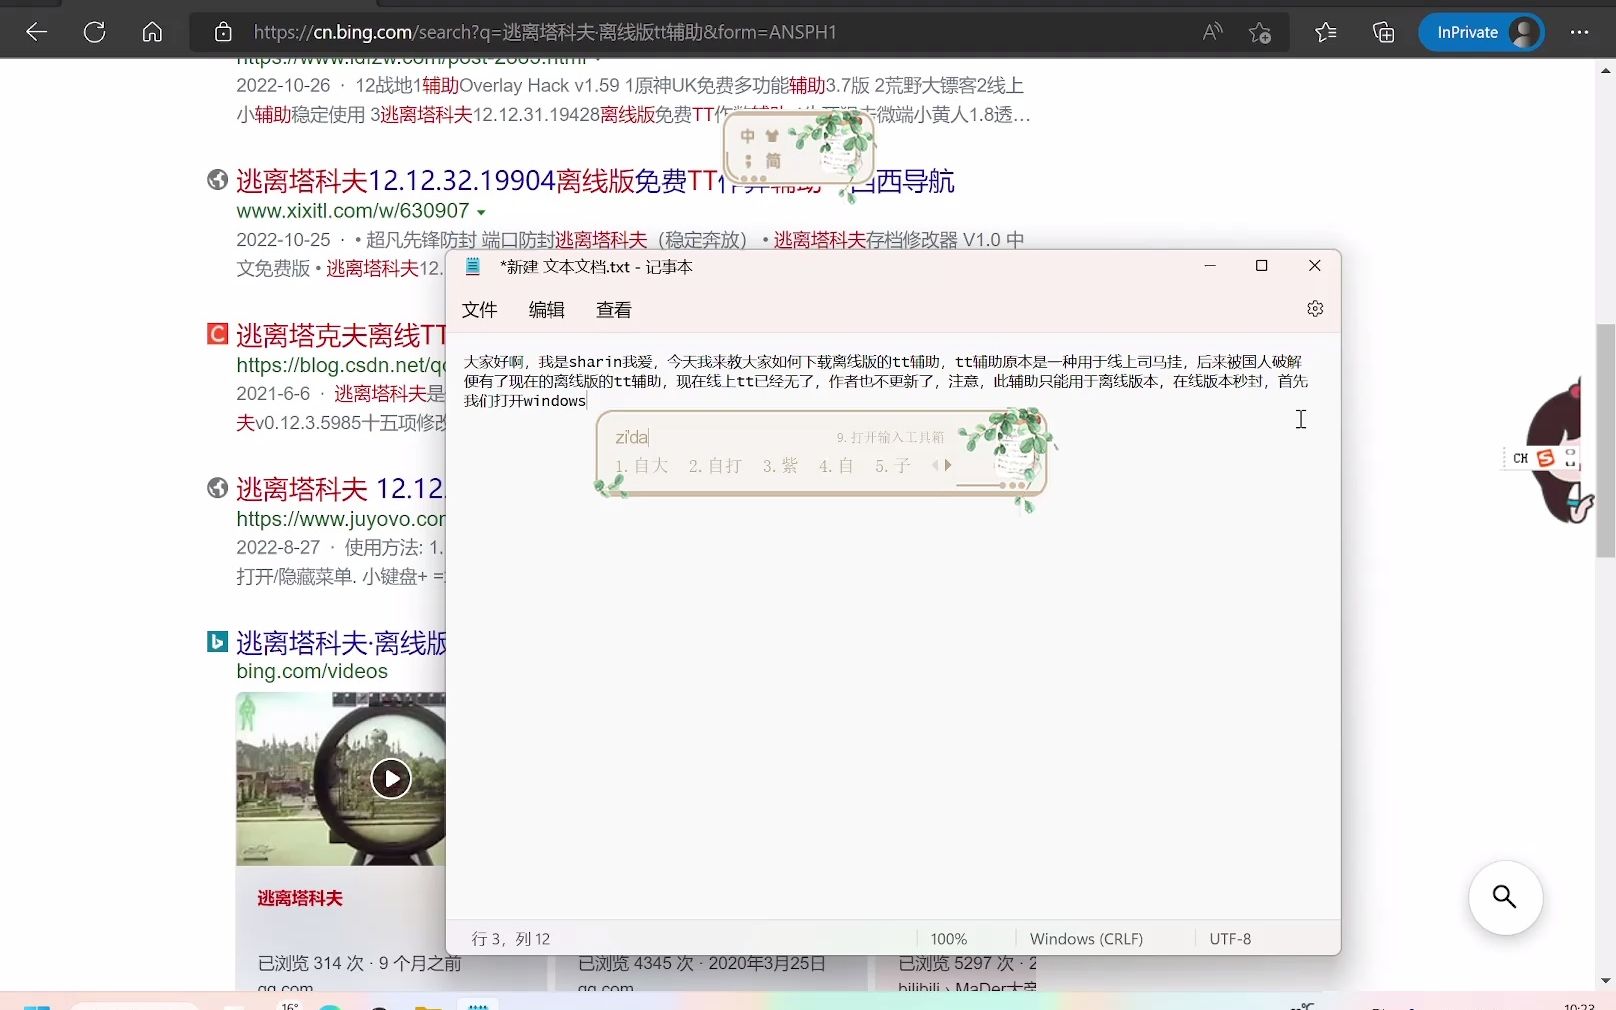1616x1010 pixels.
Task: Open 逃离塔克夫离线TT CSDN result
Action: pyautogui.click(x=341, y=335)
